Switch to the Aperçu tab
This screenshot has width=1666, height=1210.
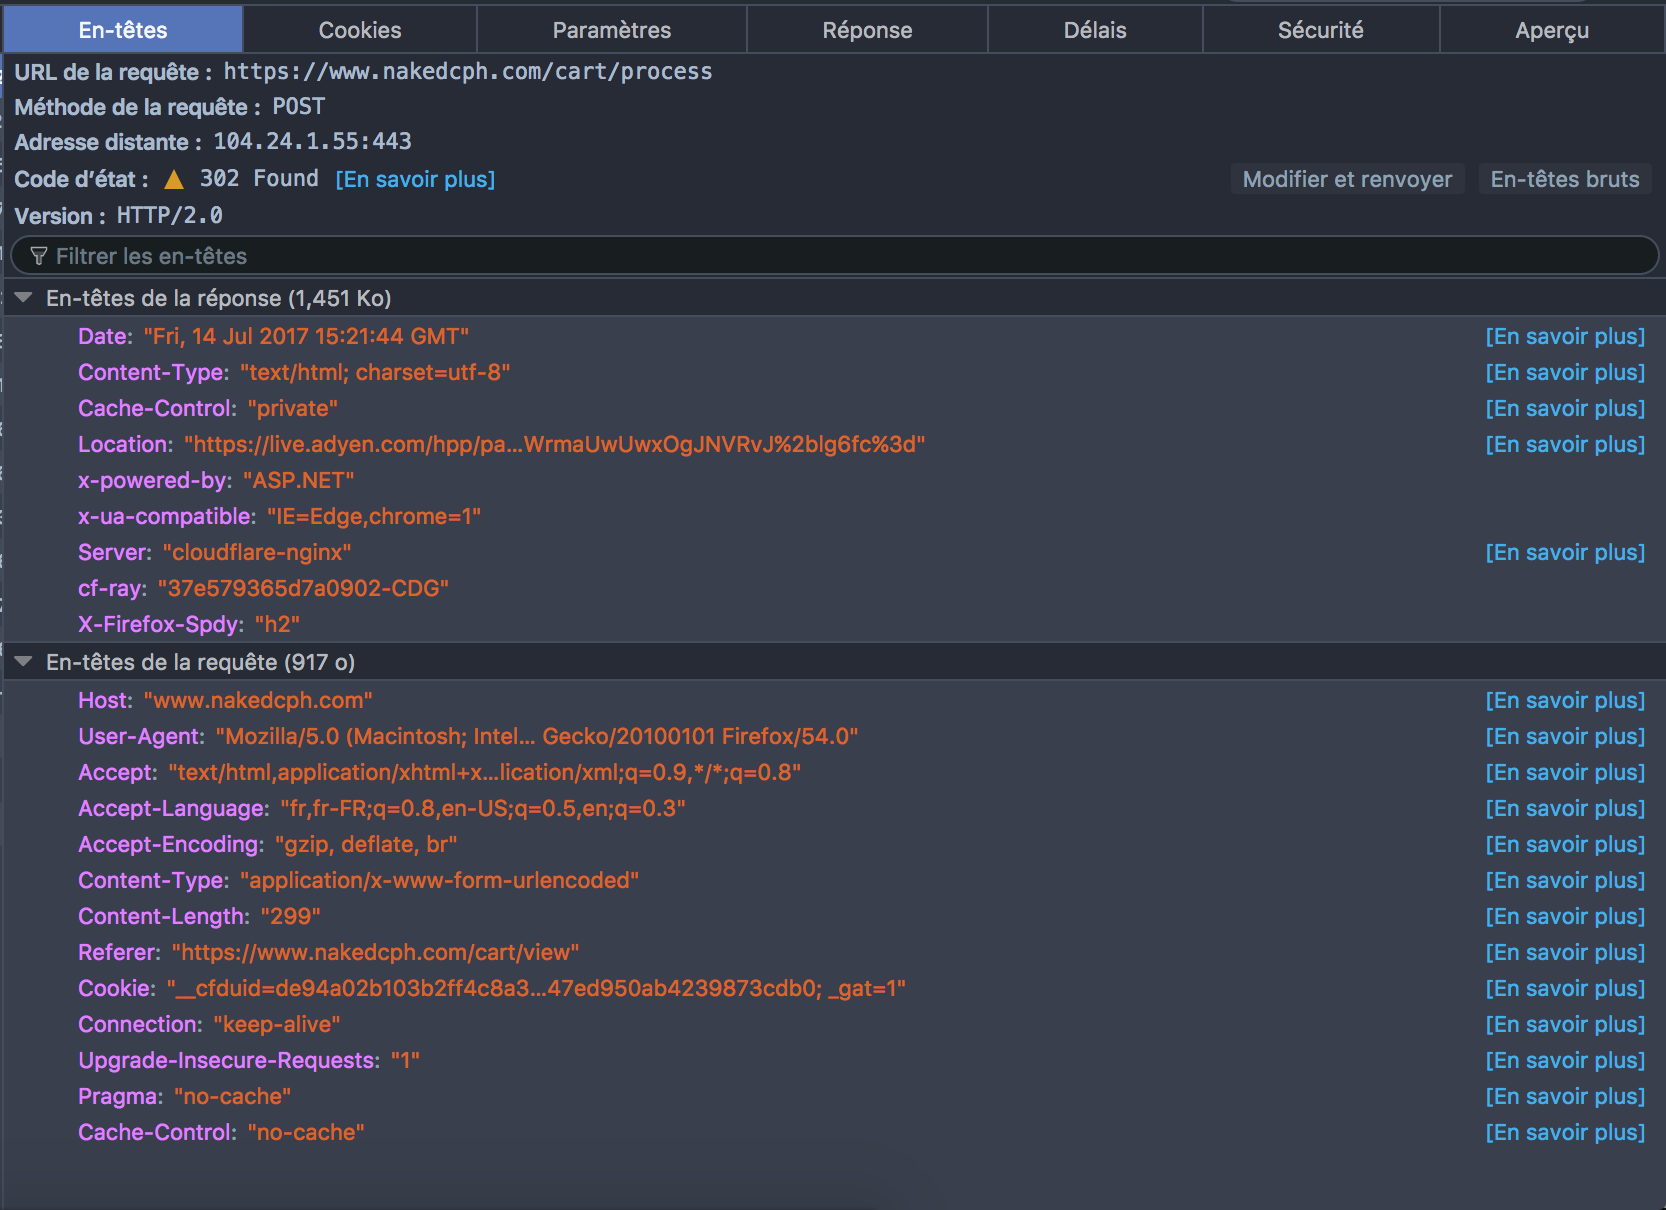[x=1551, y=29]
